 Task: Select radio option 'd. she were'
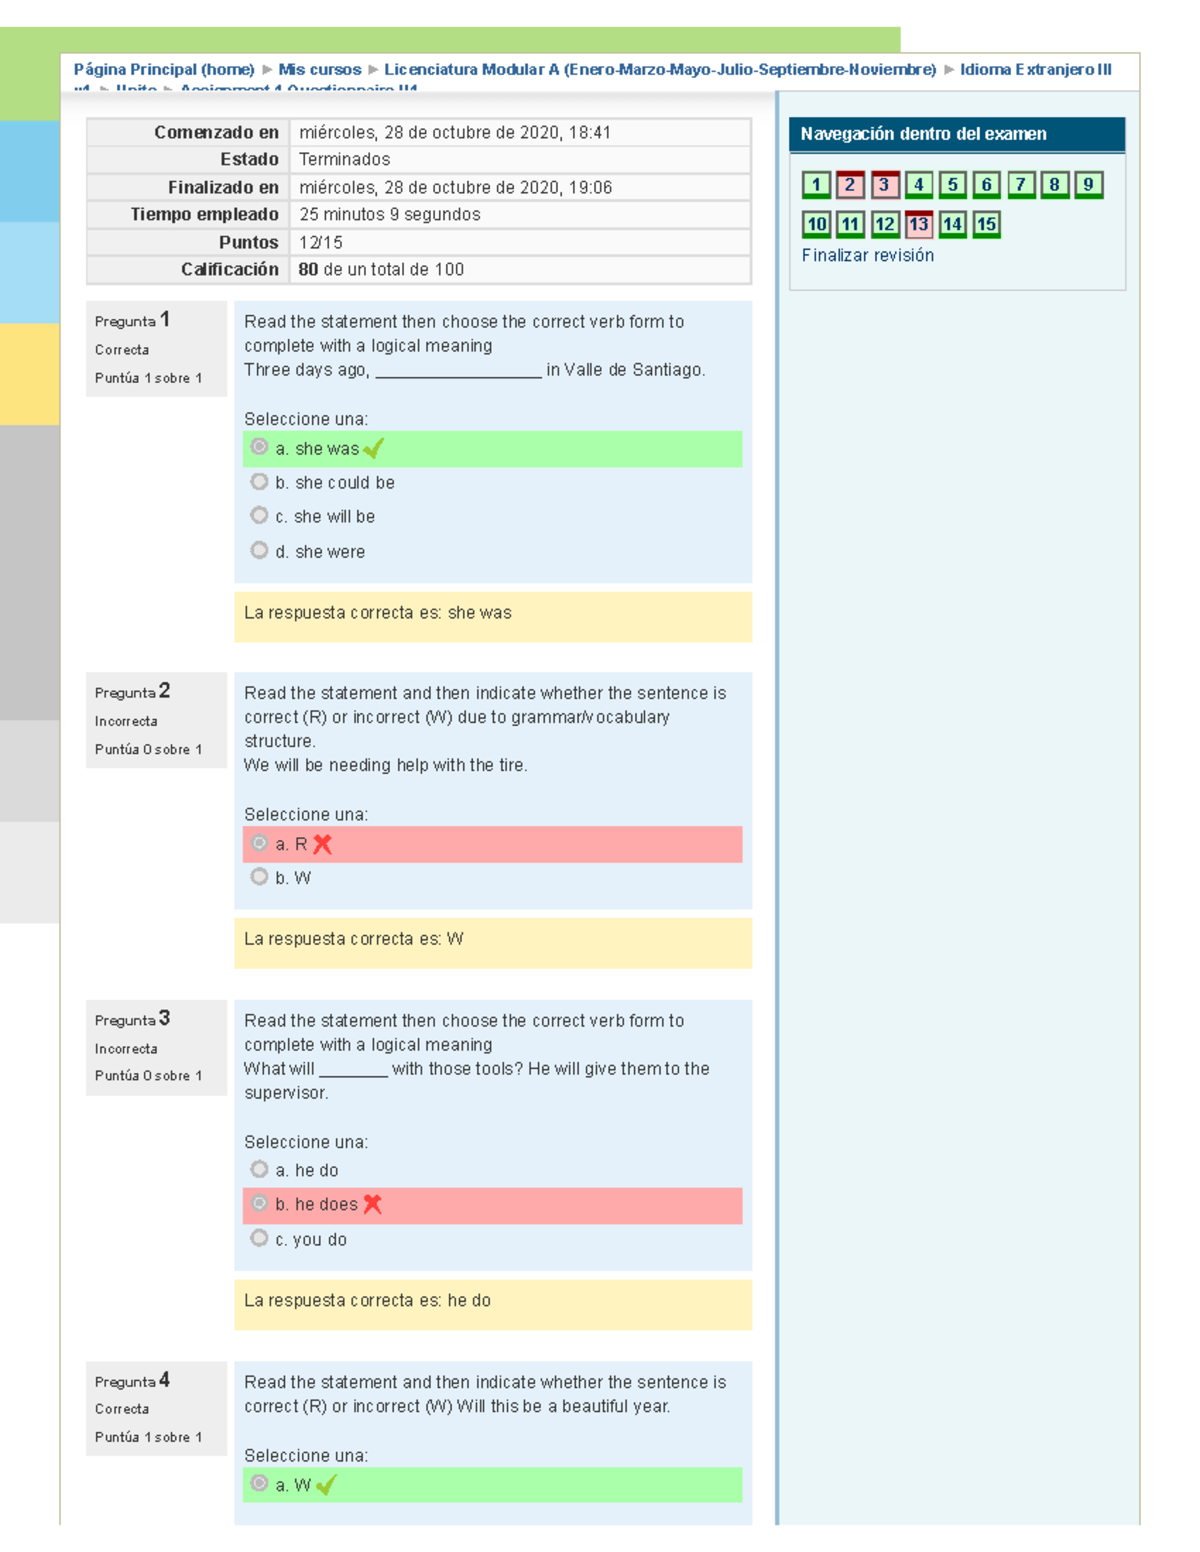(x=259, y=550)
